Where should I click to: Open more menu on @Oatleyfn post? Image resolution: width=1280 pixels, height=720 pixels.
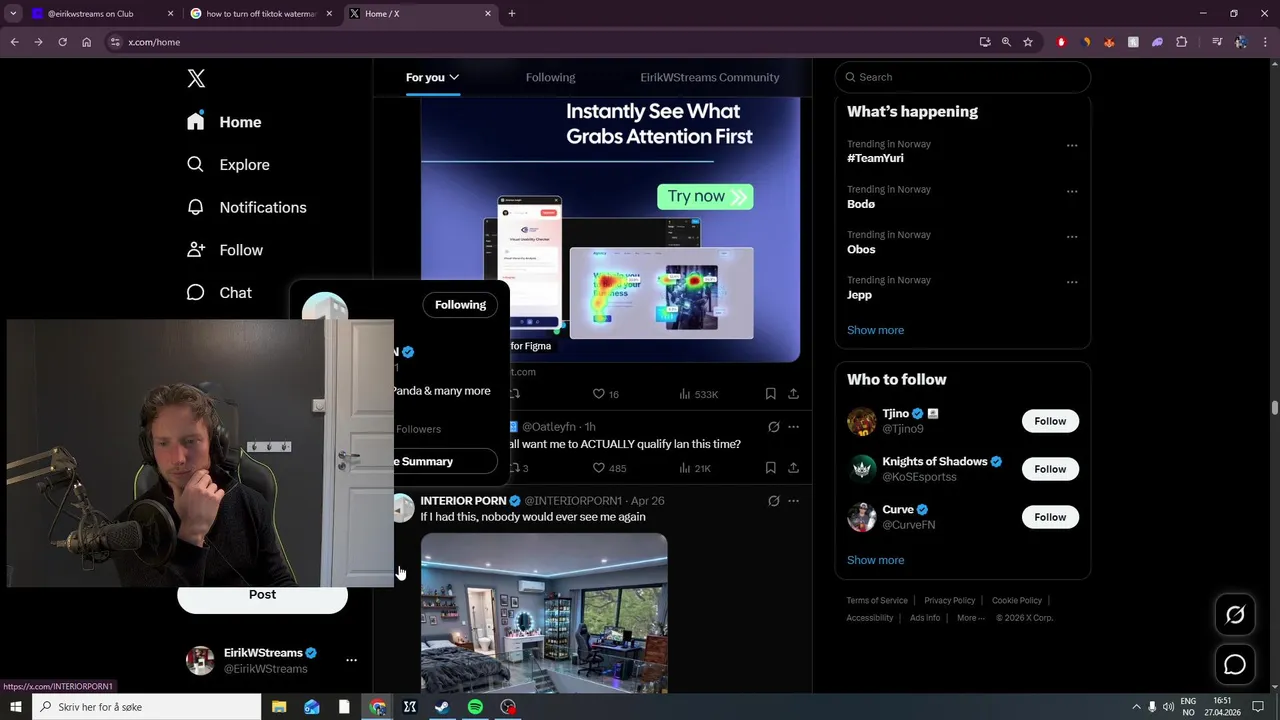click(793, 427)
